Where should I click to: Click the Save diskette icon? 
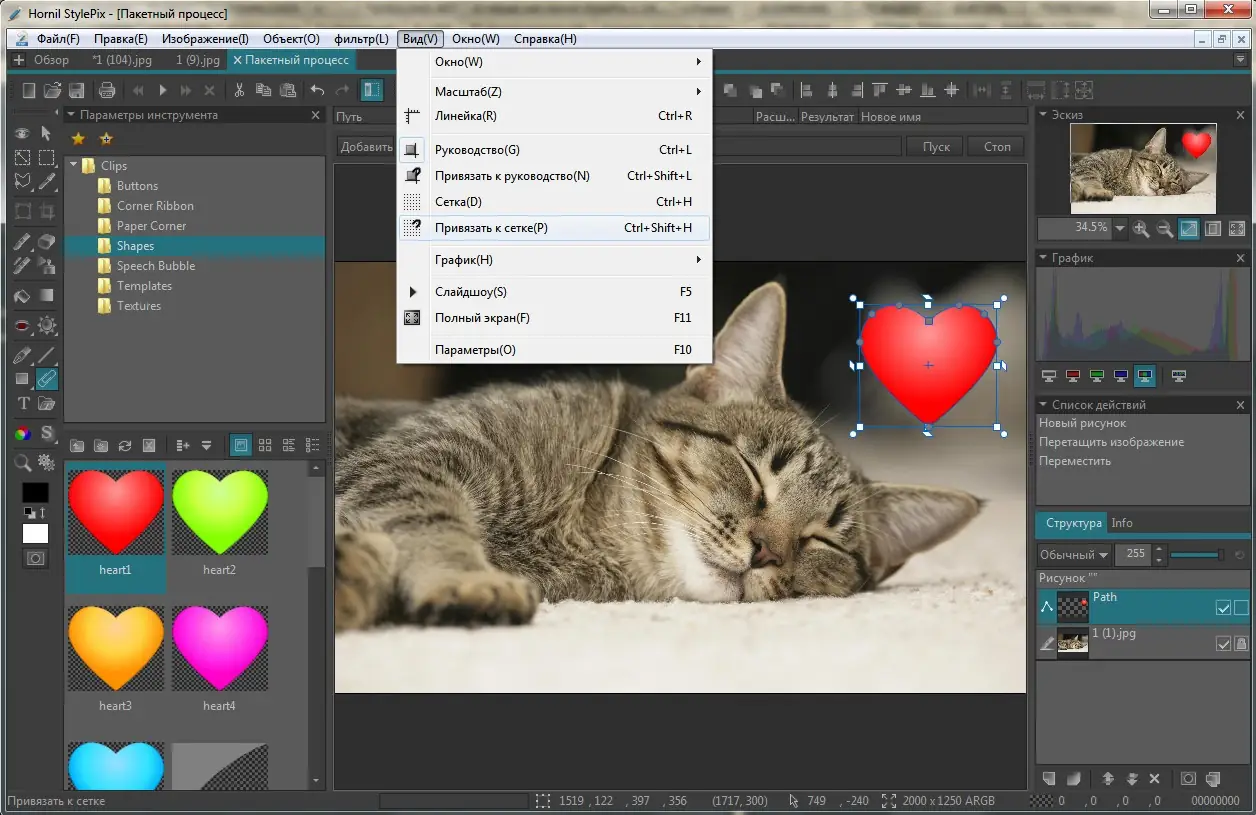pos(77,90)
